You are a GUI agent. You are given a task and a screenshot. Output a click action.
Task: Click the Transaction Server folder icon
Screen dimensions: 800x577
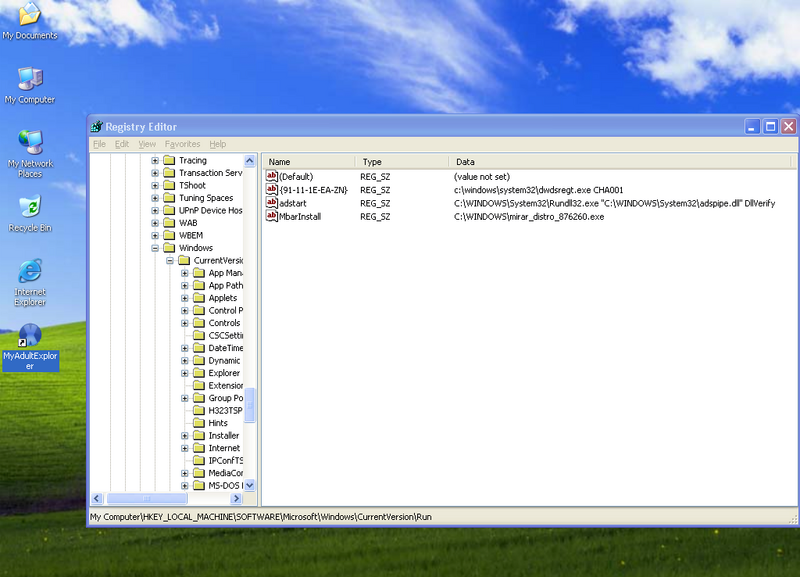[169, 173]
